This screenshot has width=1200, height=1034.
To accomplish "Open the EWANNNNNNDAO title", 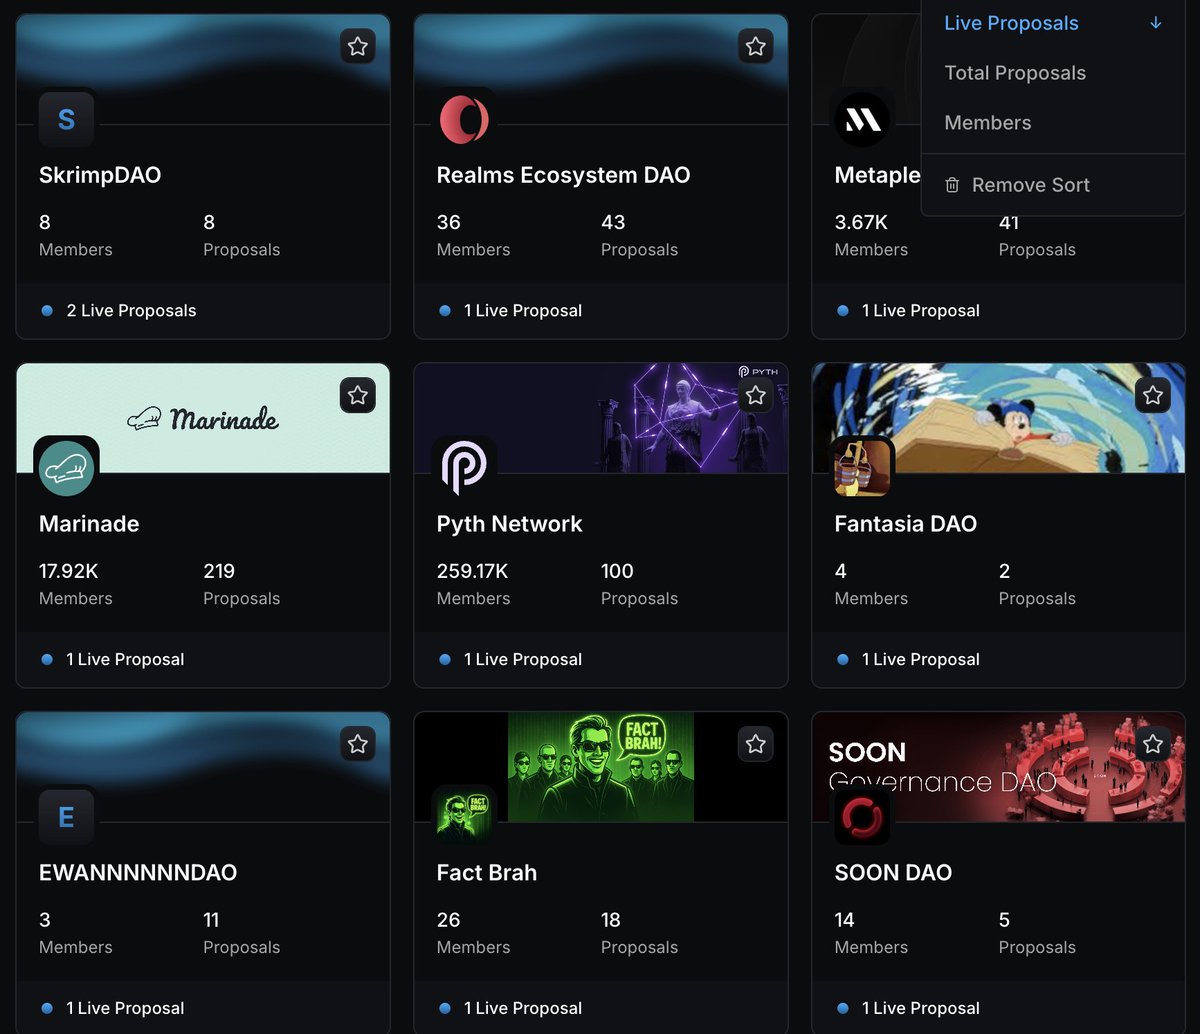I will coord(138,873).
